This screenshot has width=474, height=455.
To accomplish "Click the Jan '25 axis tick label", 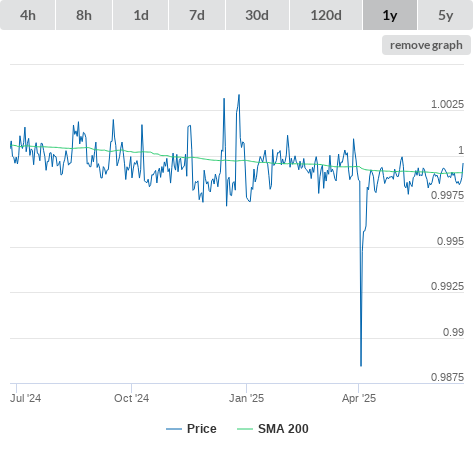I will pos(246,398).
